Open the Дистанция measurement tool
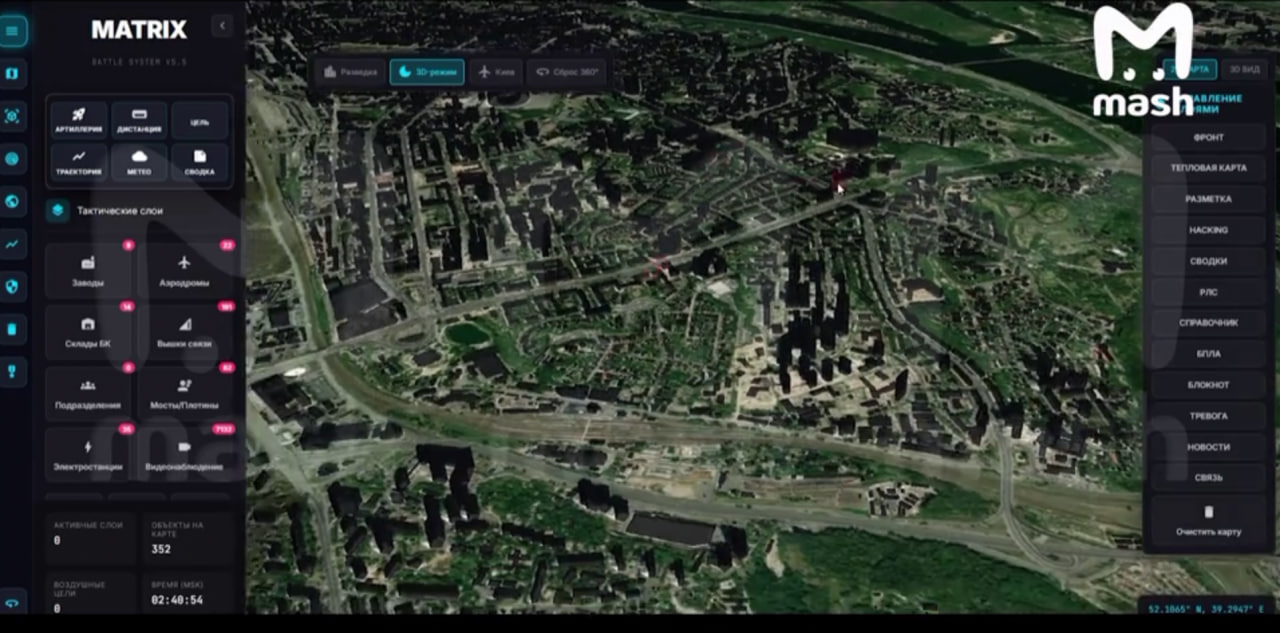Image resolution: width=1280 pixels, height=633 pixels. [139, 120]
